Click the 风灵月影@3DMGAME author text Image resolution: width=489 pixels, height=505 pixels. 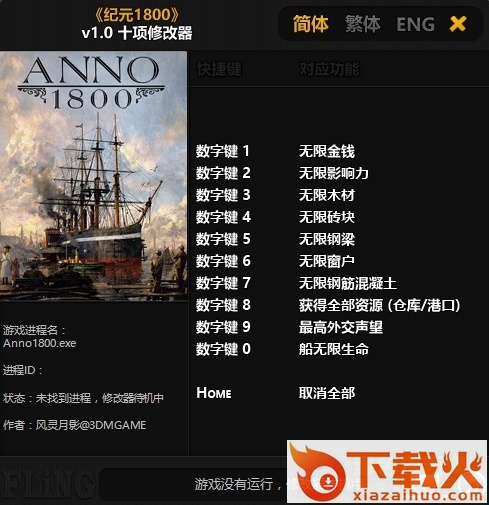[91, 425]
